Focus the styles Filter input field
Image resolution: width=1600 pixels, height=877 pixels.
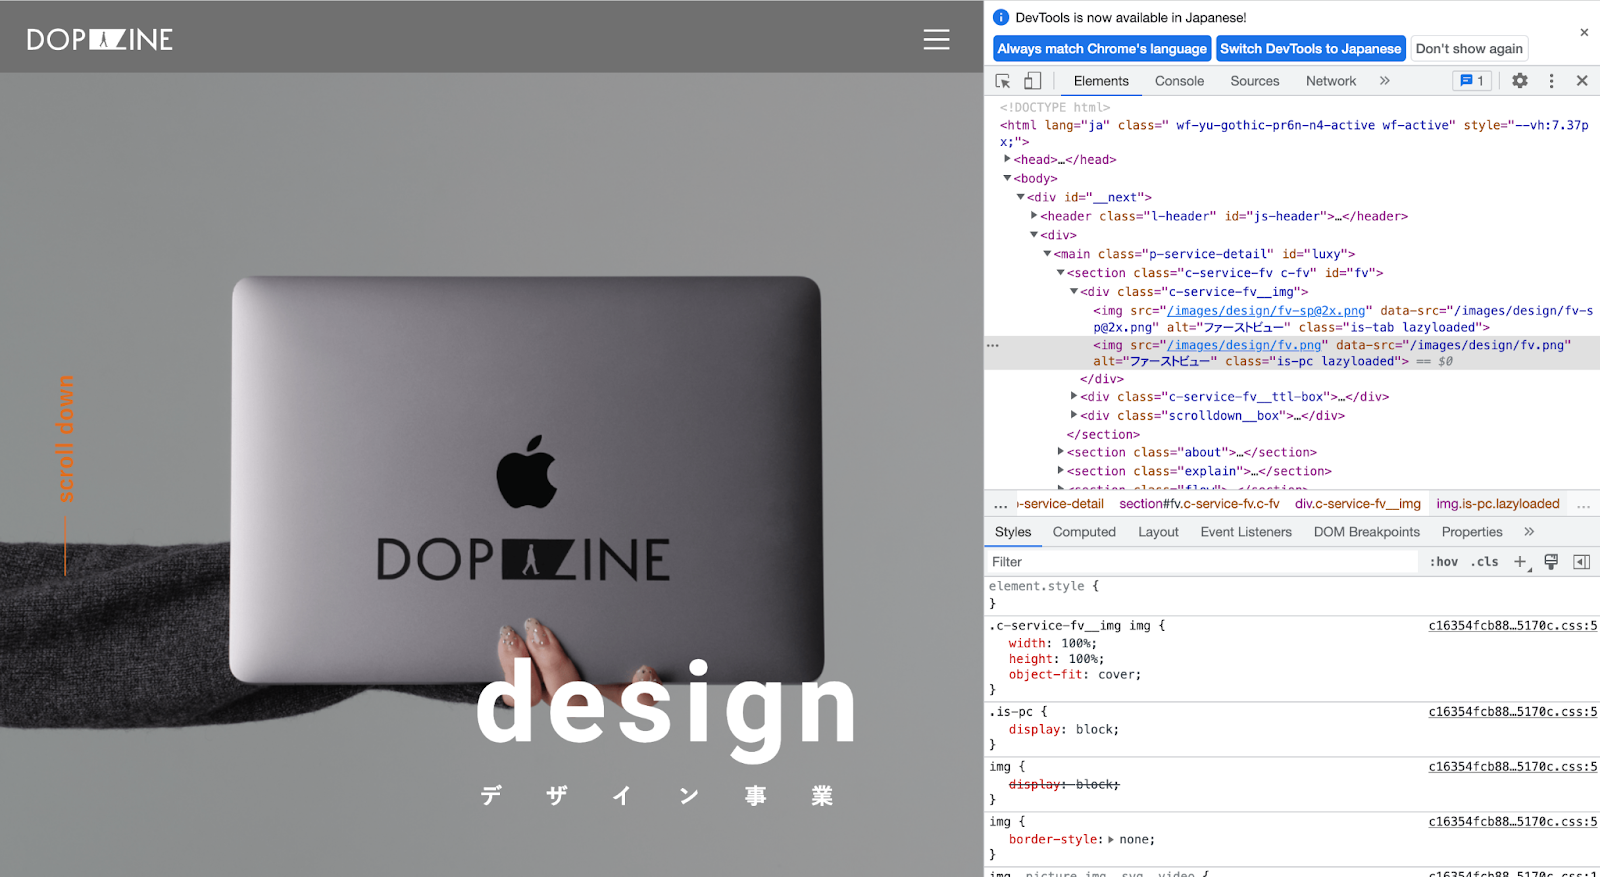pos(1202,562)
